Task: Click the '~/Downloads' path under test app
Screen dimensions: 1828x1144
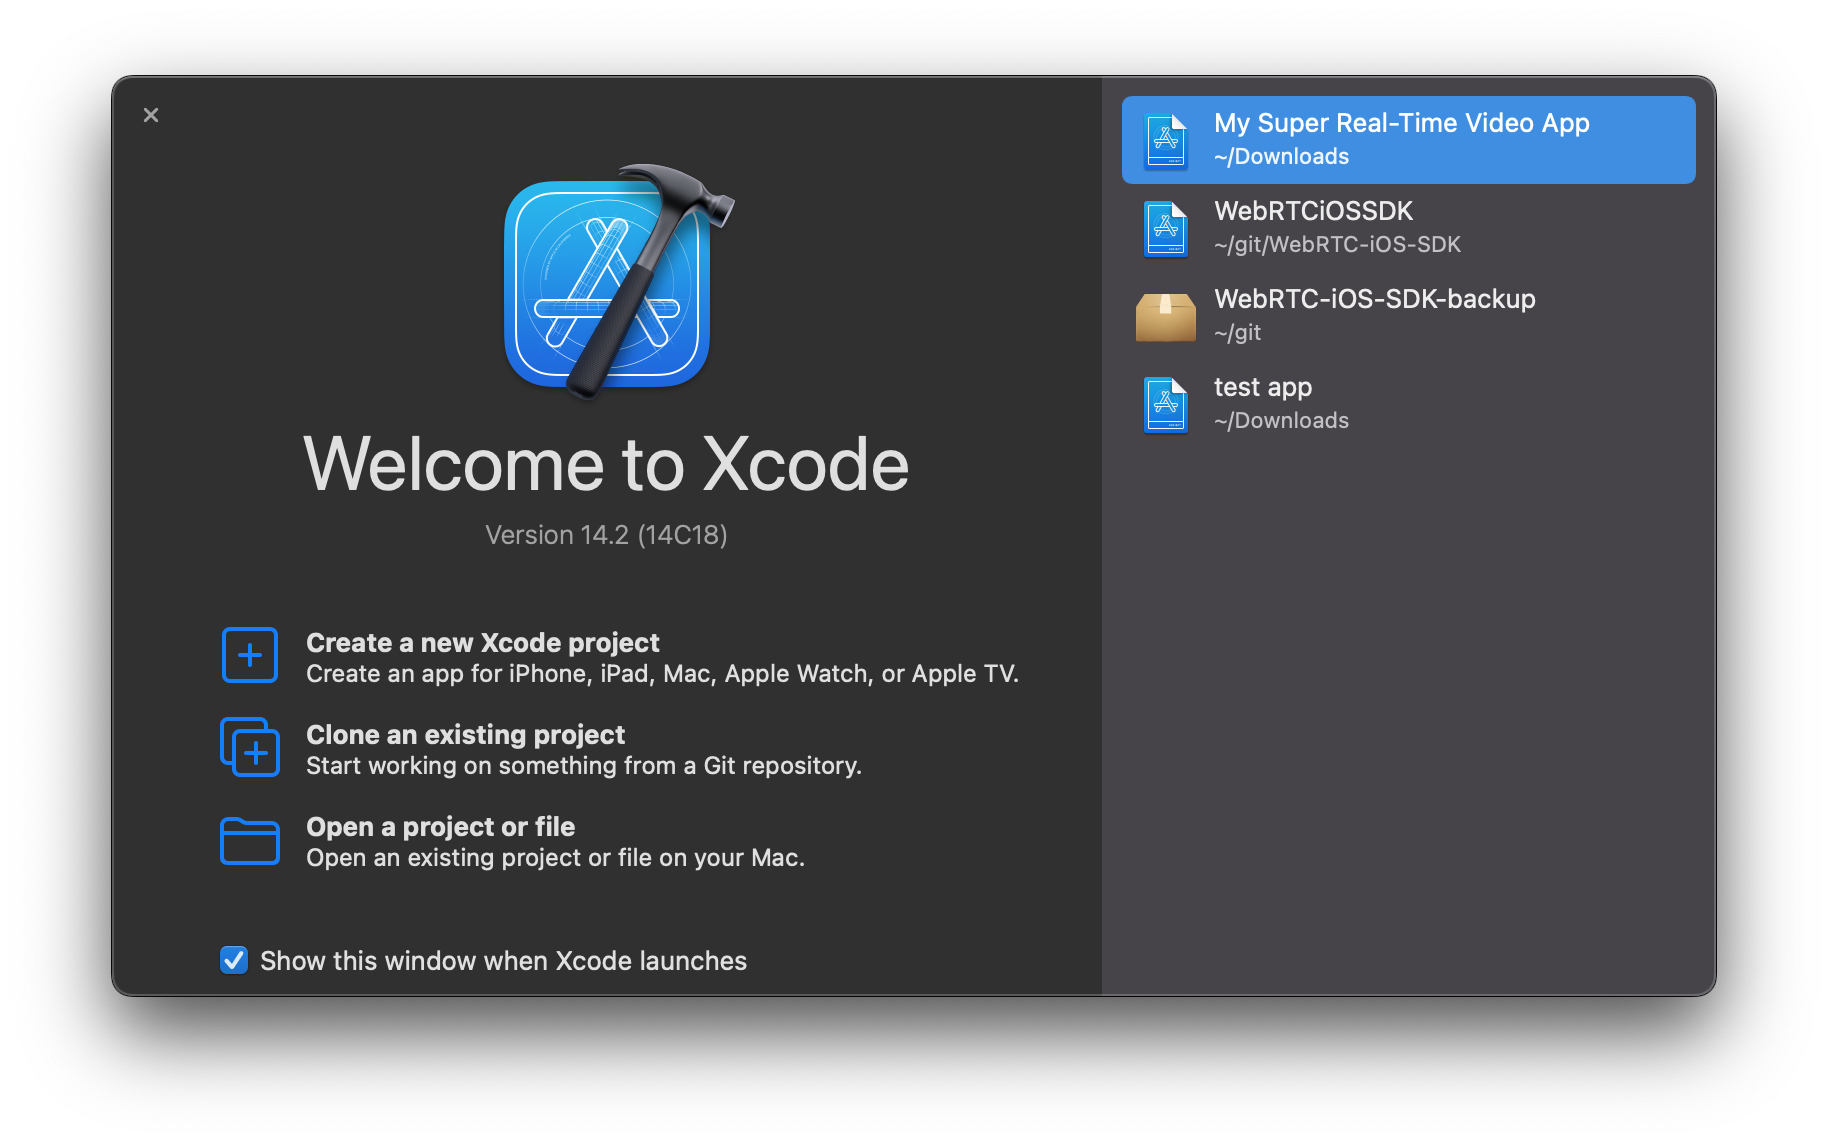Action: (x=1281, y=420)
